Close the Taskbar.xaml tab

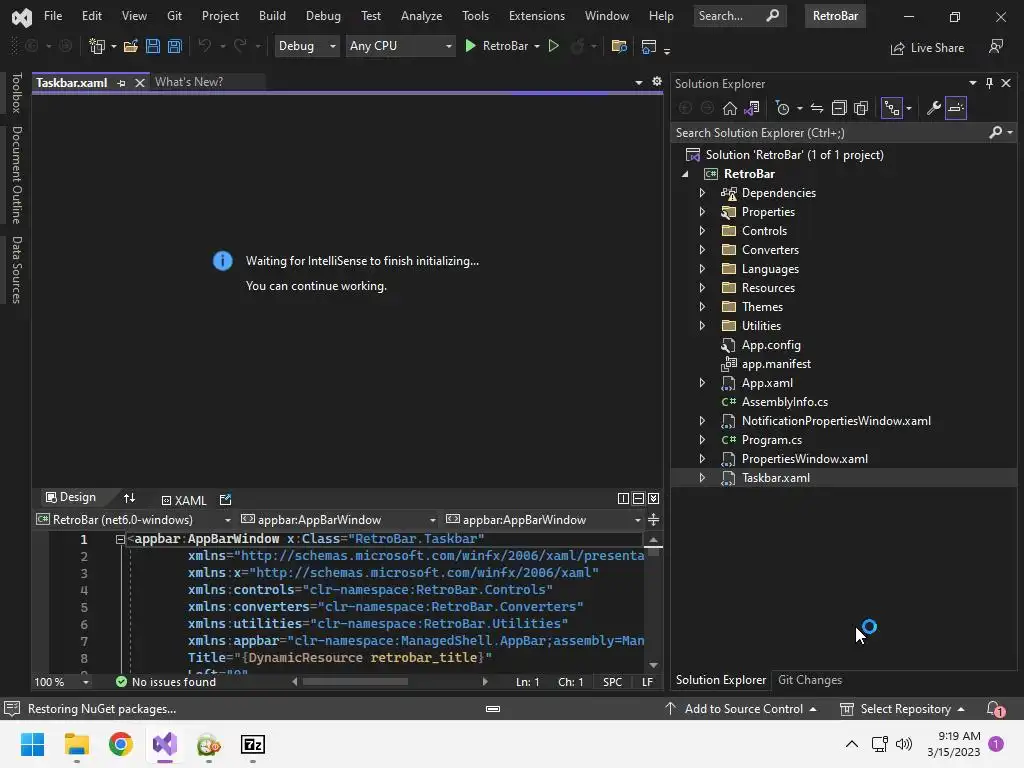tap(139, 83)
